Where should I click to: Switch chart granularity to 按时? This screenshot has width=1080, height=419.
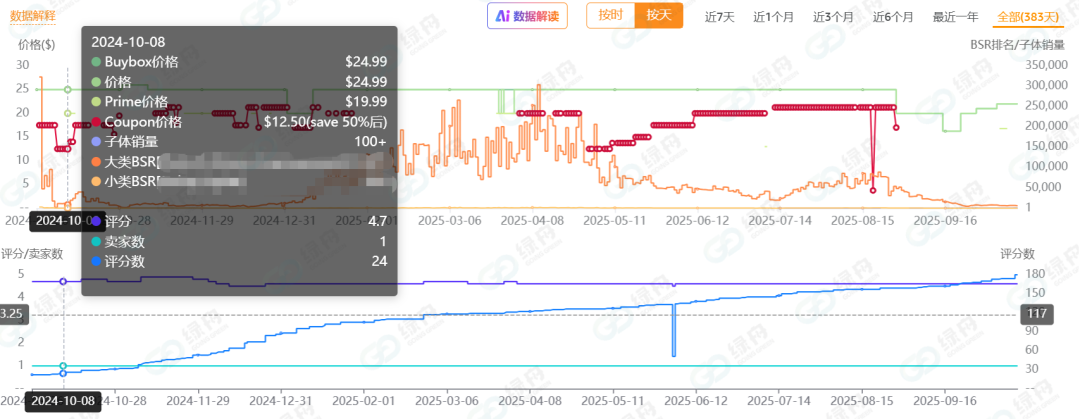pyautogui.click(x=610, y=15)
